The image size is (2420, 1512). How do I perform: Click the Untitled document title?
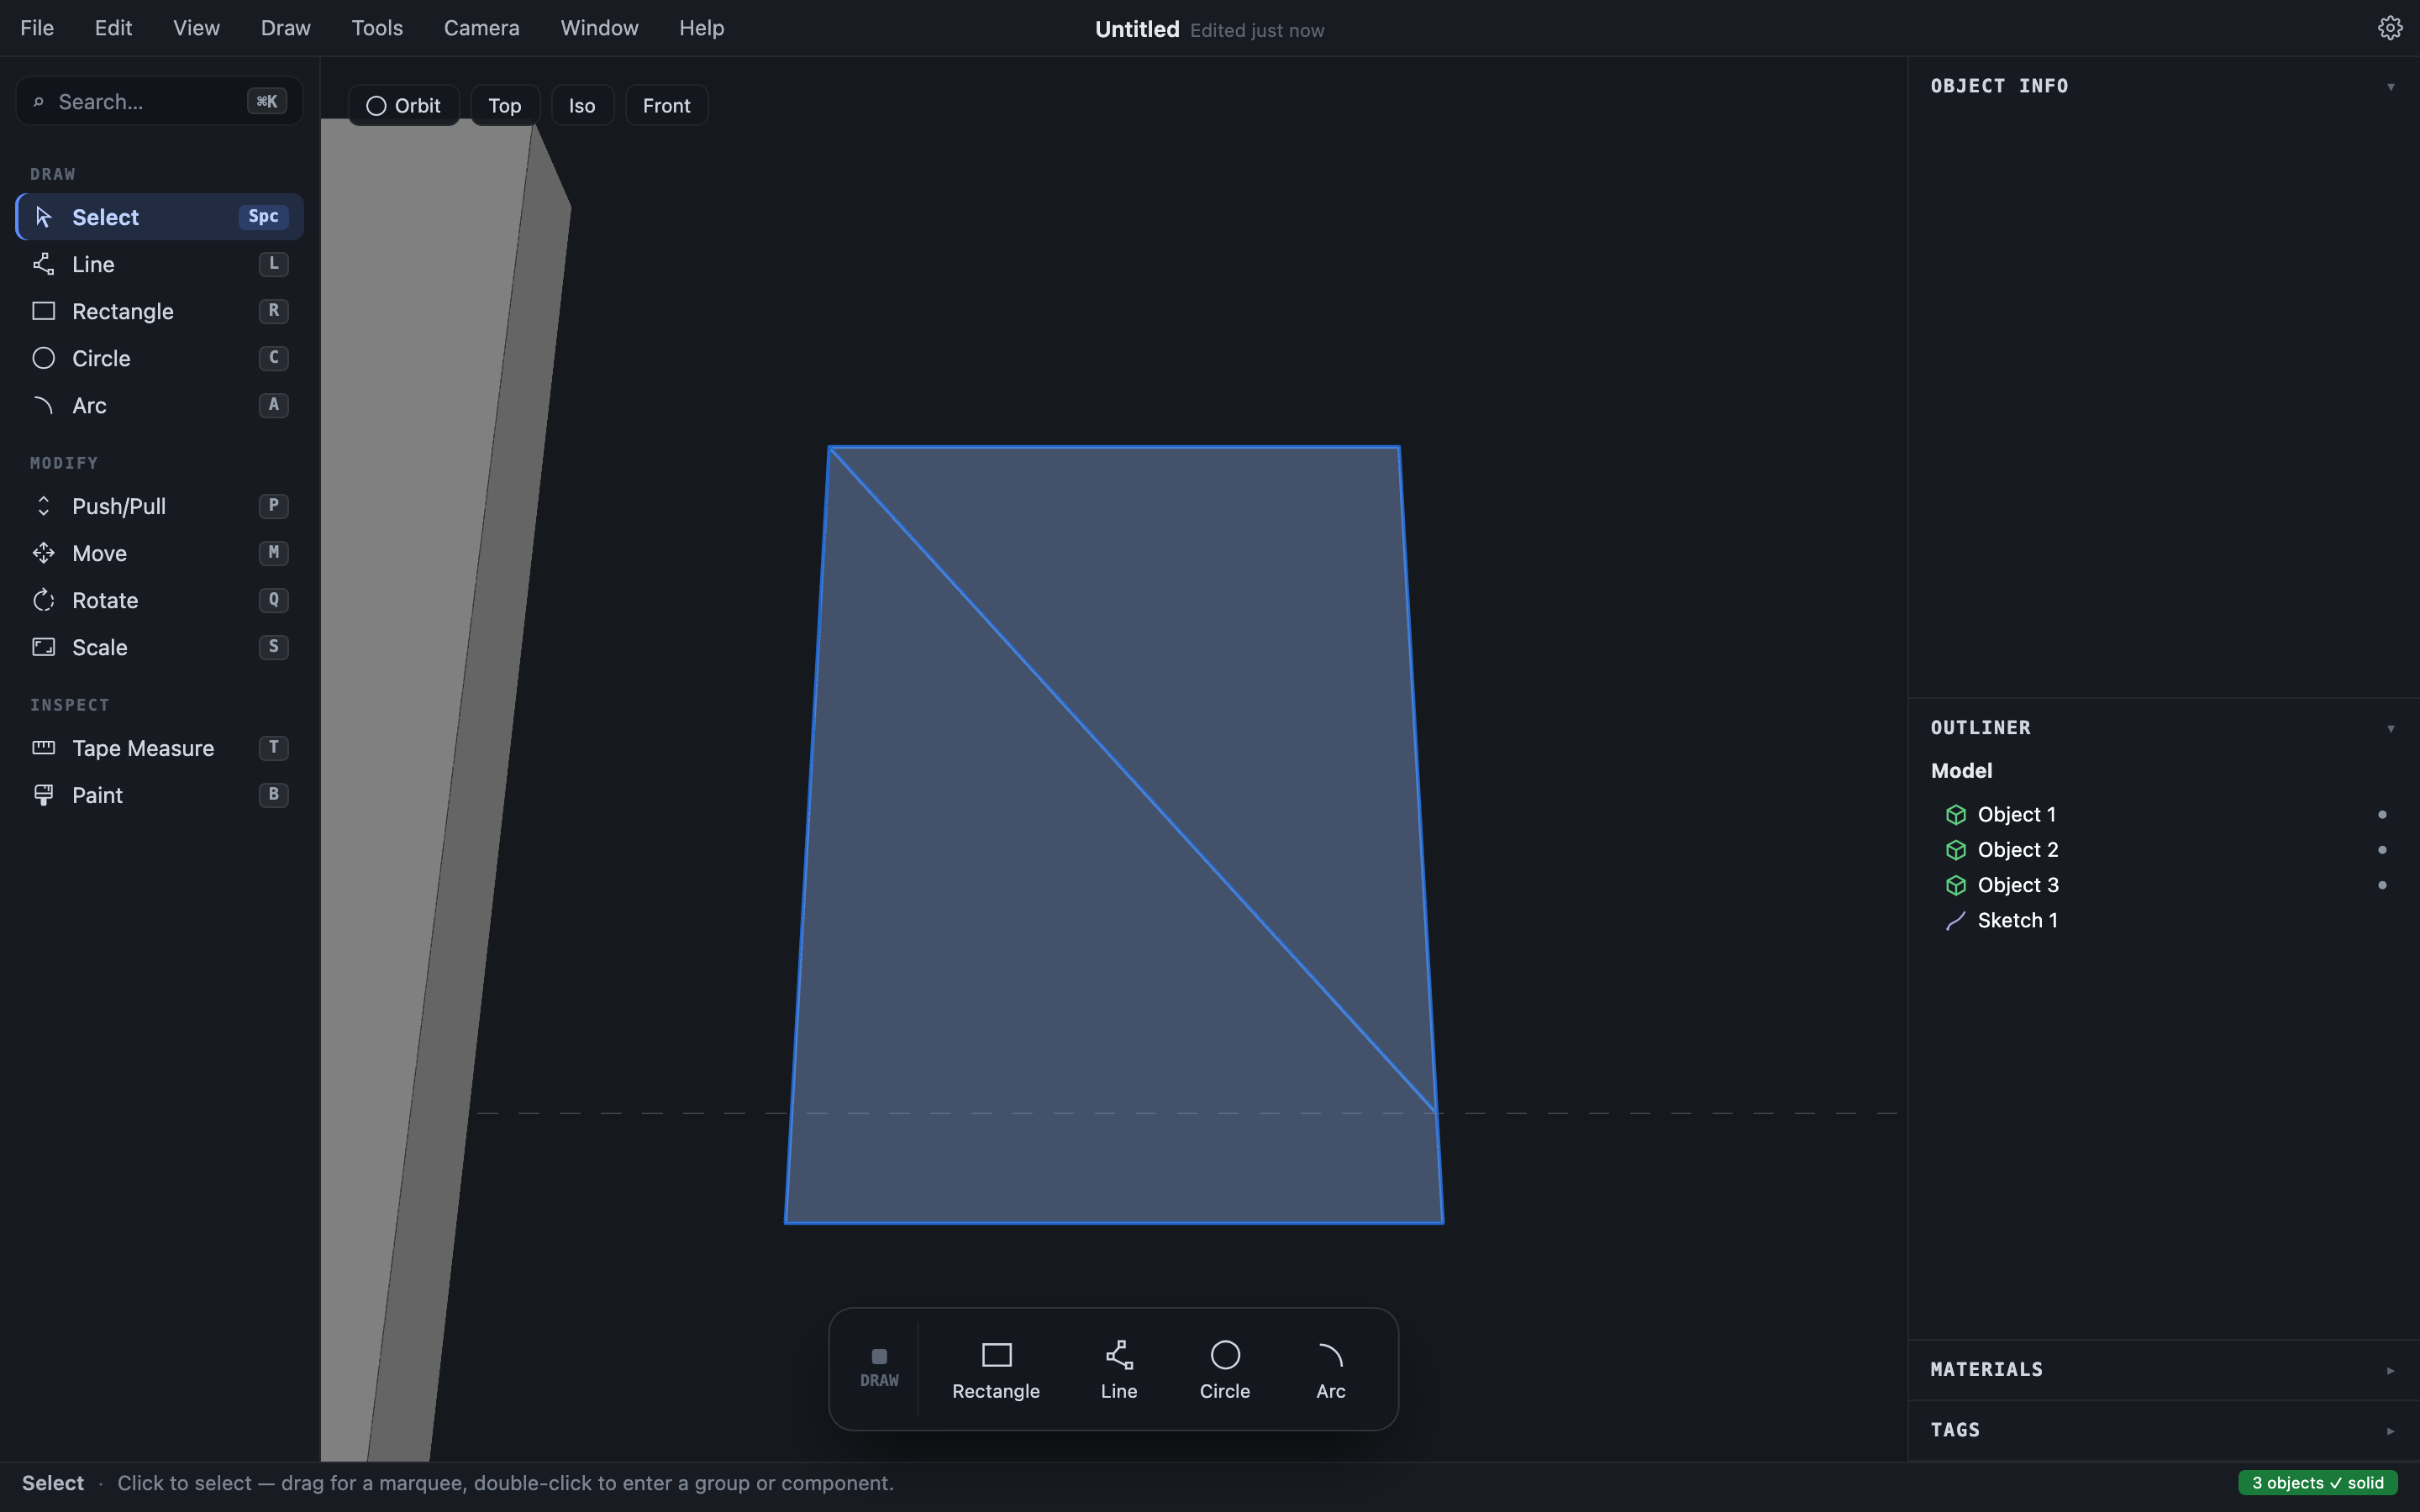pos(1137,29)
